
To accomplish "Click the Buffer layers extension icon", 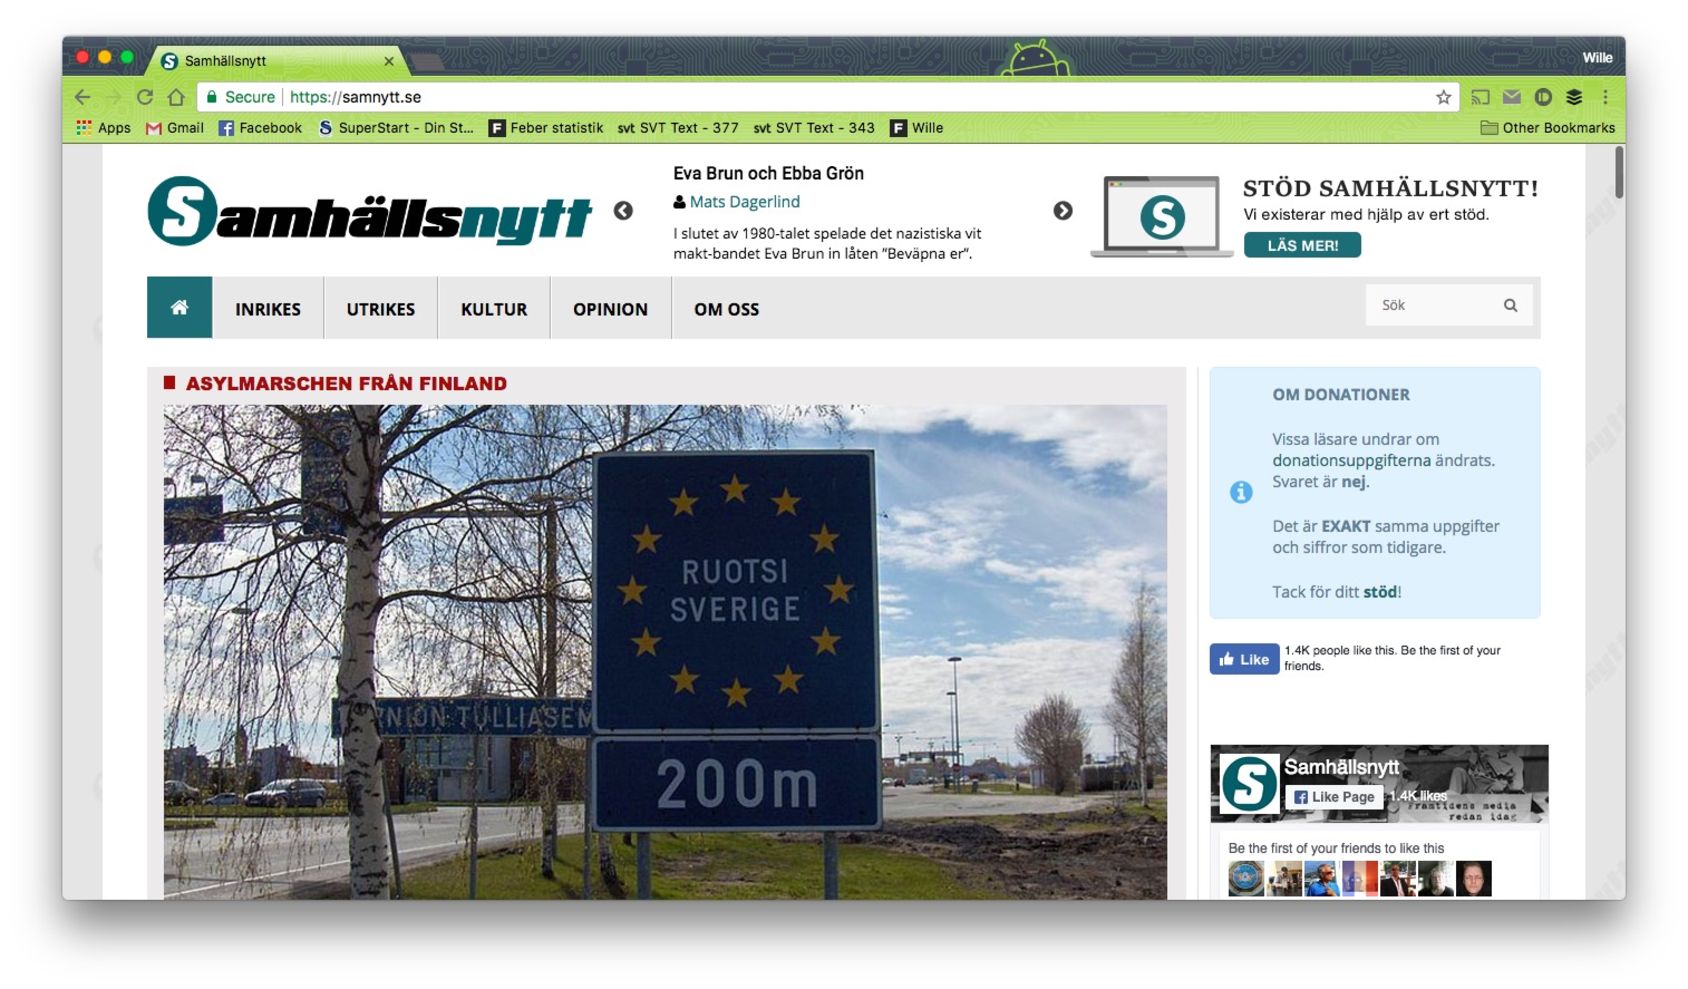I will pos(1574,97).
